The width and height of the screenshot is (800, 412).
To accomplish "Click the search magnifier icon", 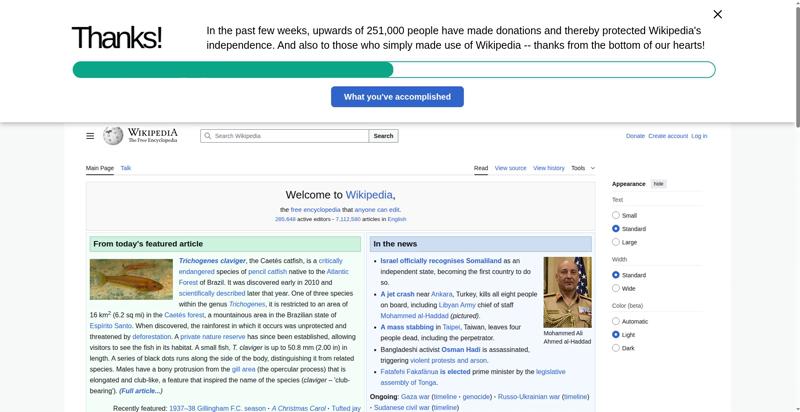I will (207, 136).
